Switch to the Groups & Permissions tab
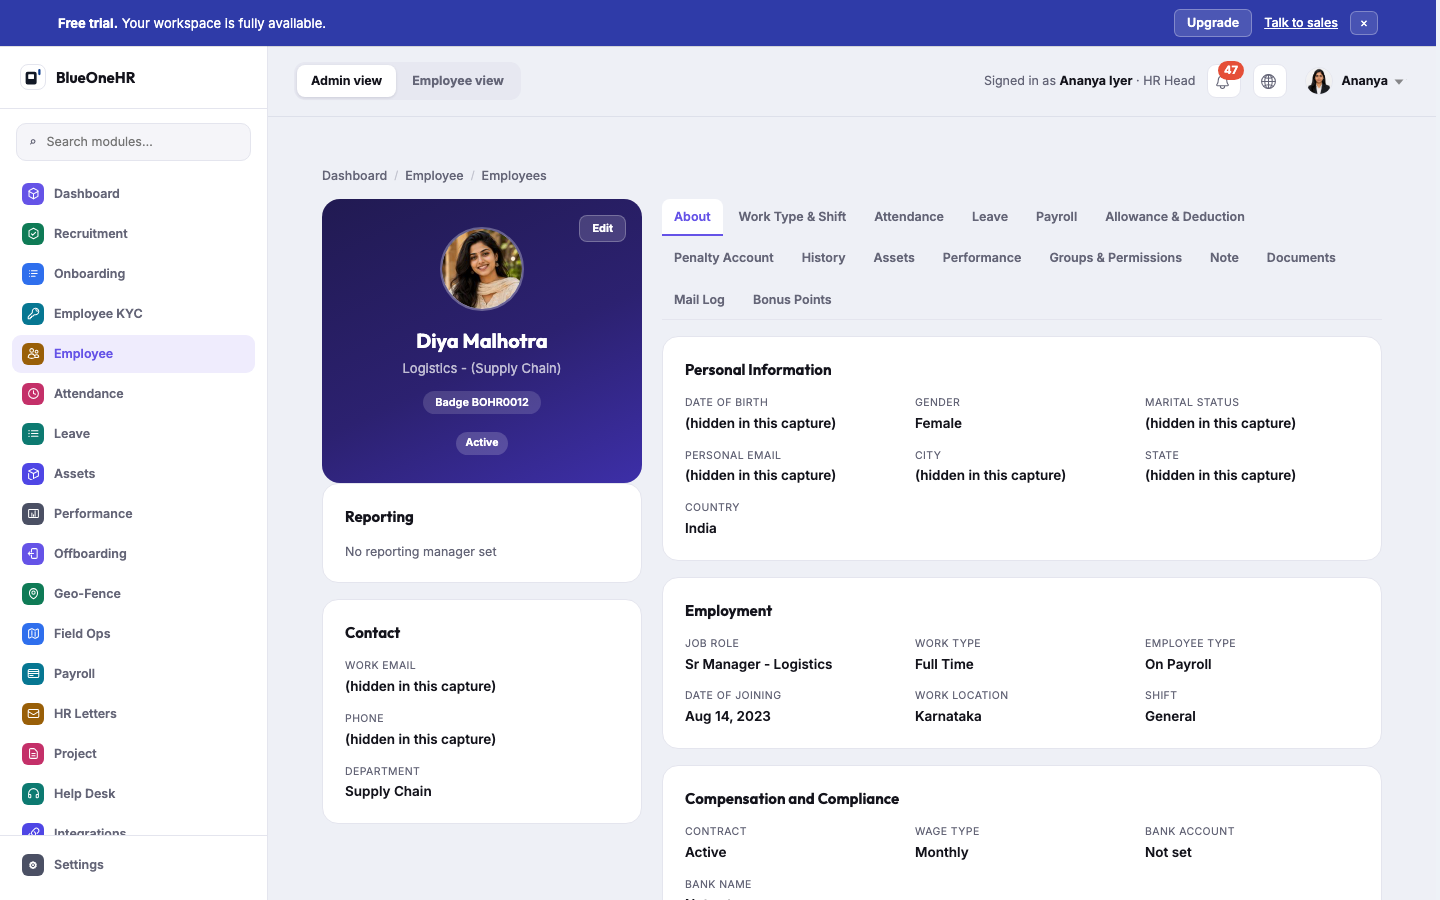 (1115, 258)
